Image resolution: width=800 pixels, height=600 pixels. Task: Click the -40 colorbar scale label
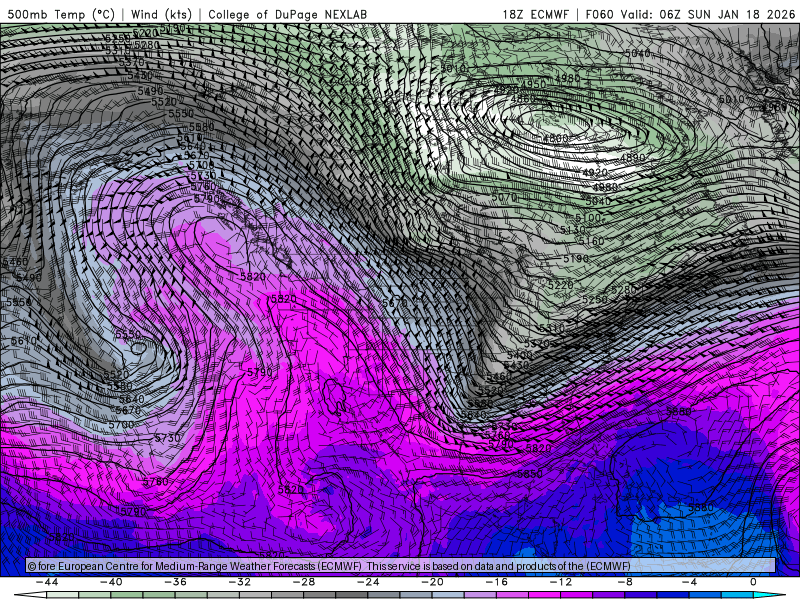(x=111, y=582)
